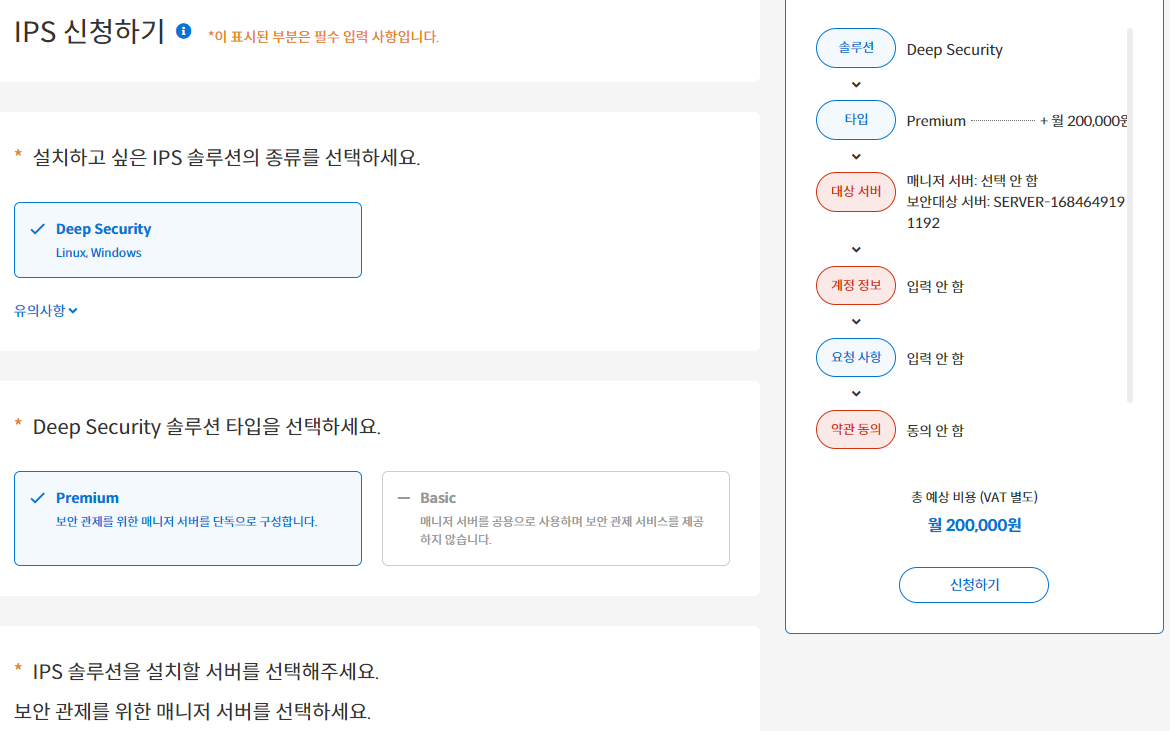
Task: Click the summary panel vertical scrollbar
Action: click(1130, 215)
